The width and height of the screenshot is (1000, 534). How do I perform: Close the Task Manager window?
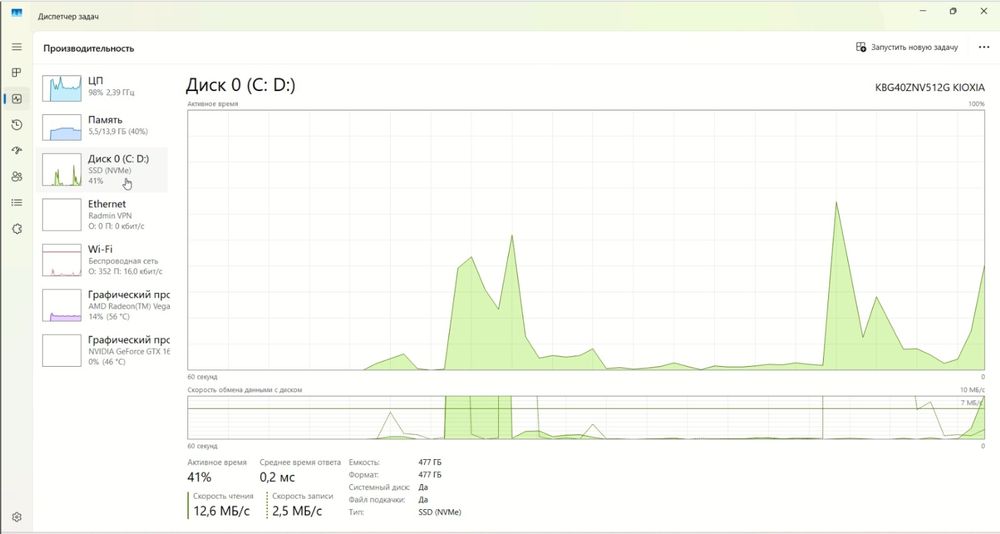click(x=983, y=11)
